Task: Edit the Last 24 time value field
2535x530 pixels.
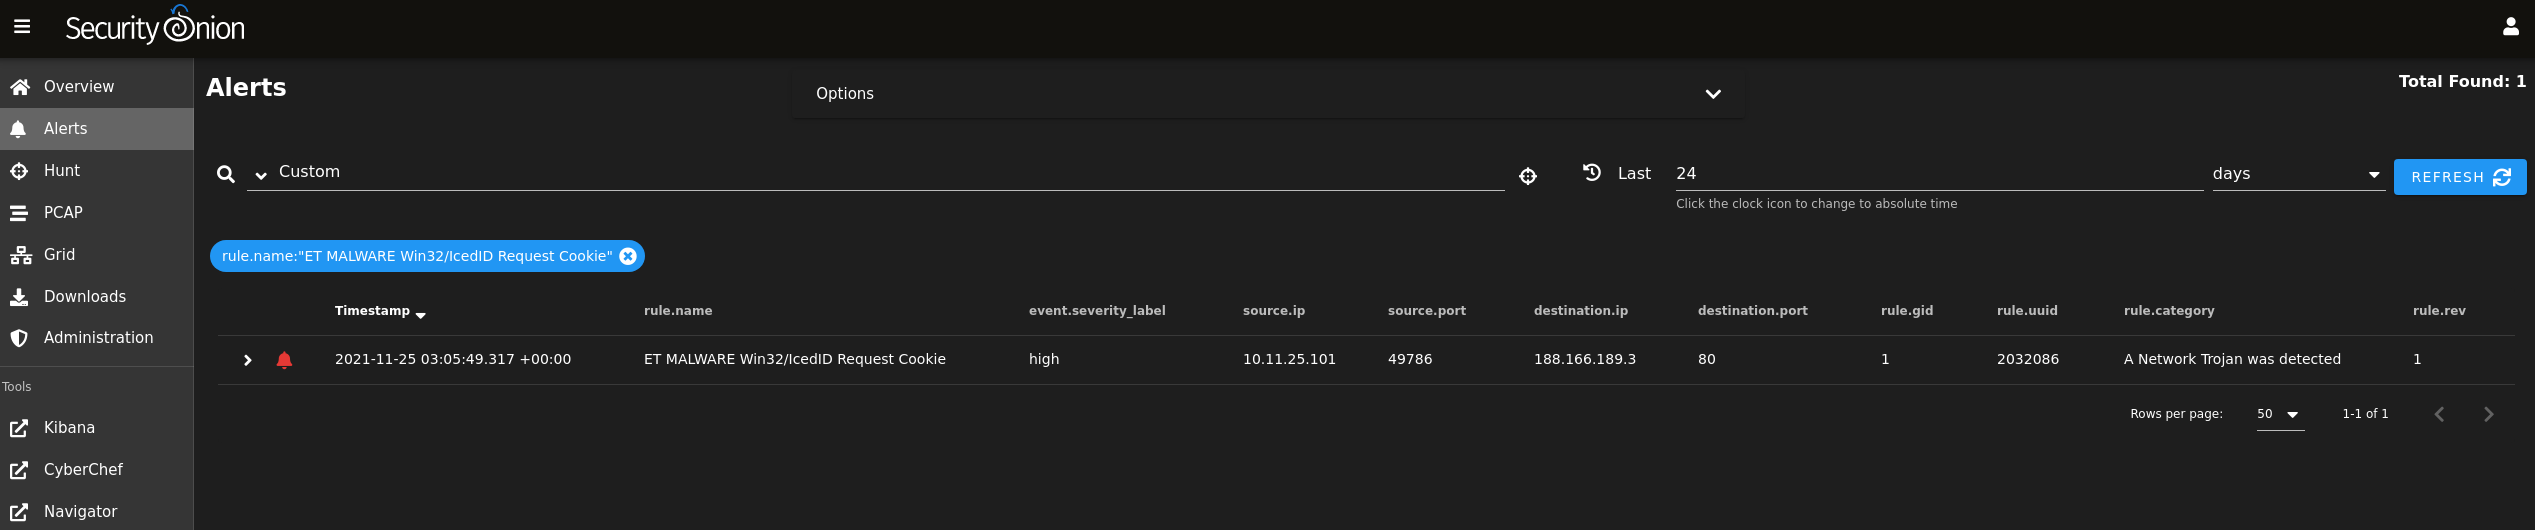Action: point(1938,174)
